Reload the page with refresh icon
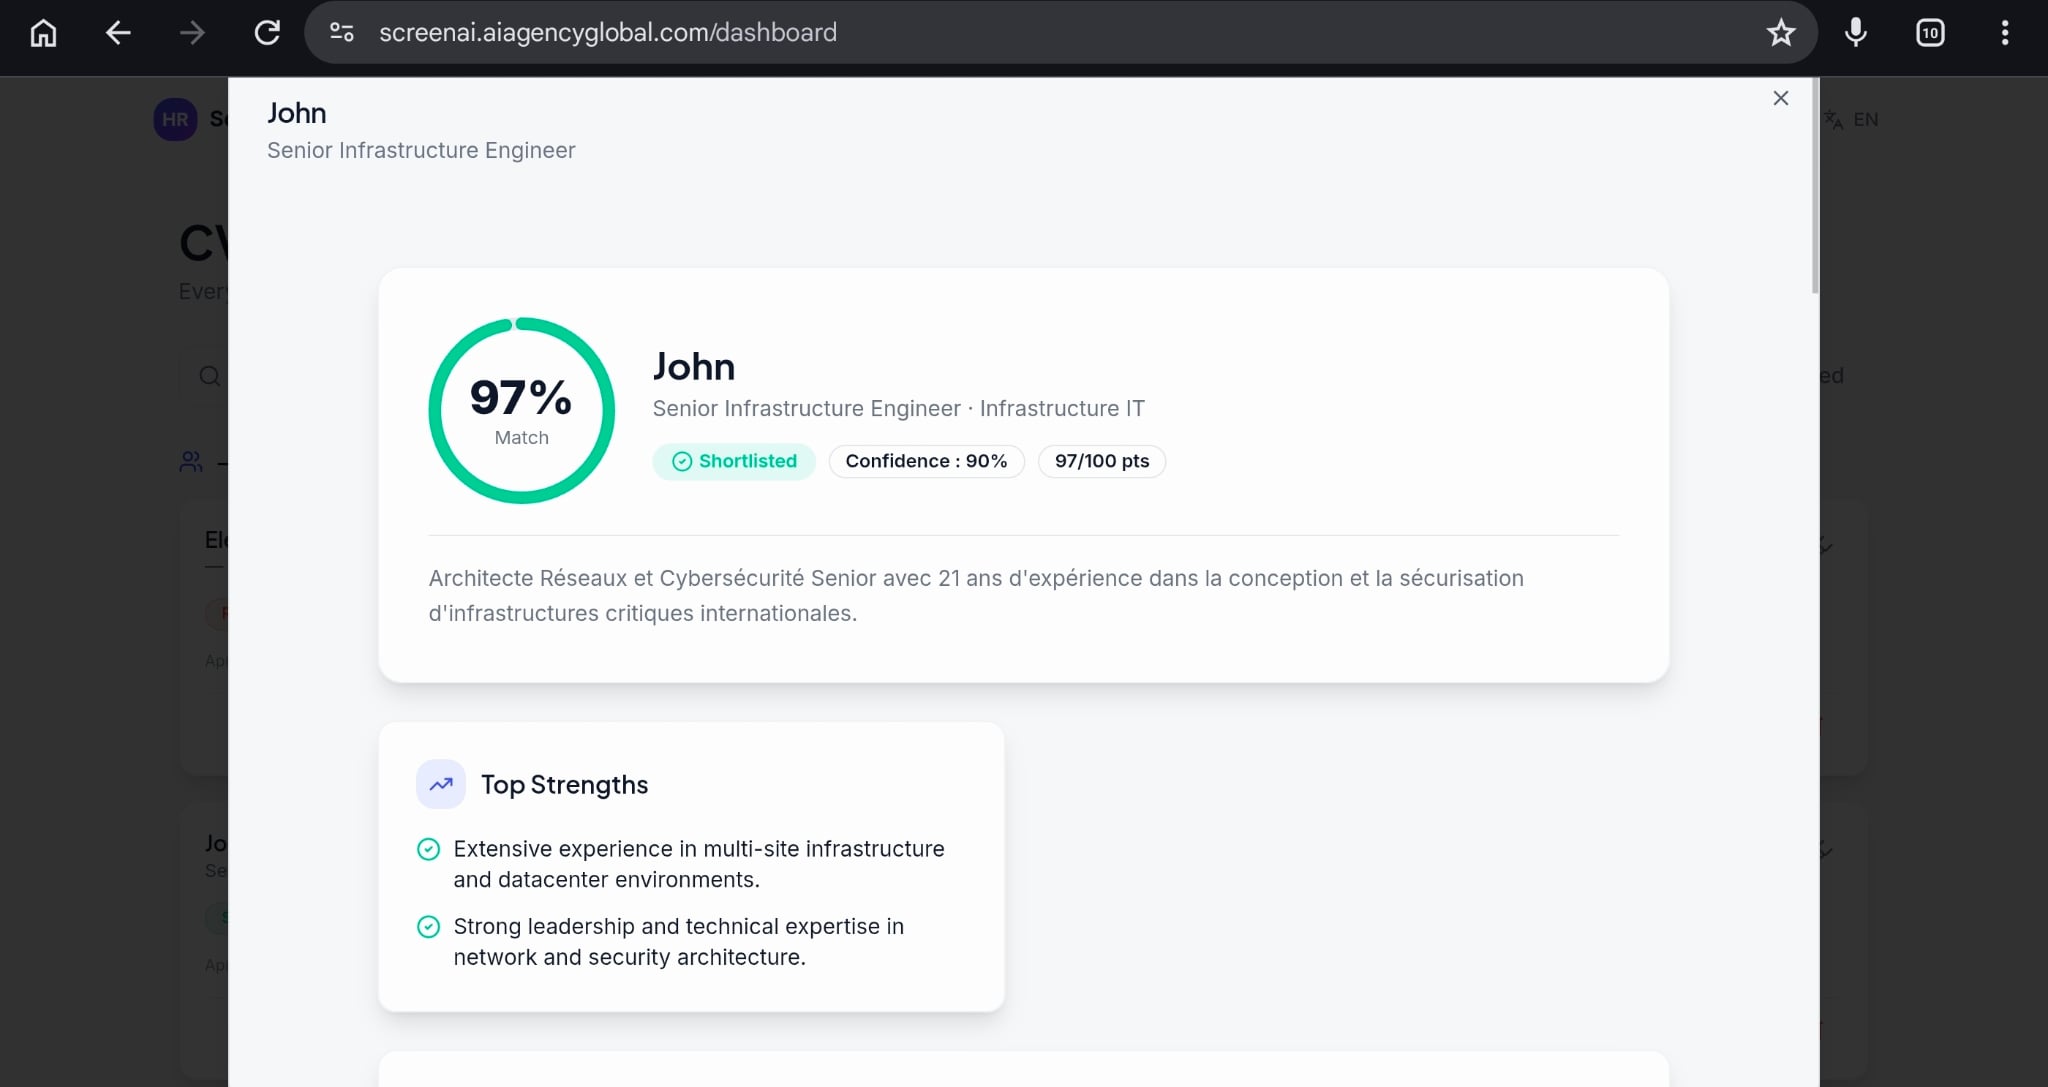This screenshot has width=2048, height=1087. [x=267, y=33]
